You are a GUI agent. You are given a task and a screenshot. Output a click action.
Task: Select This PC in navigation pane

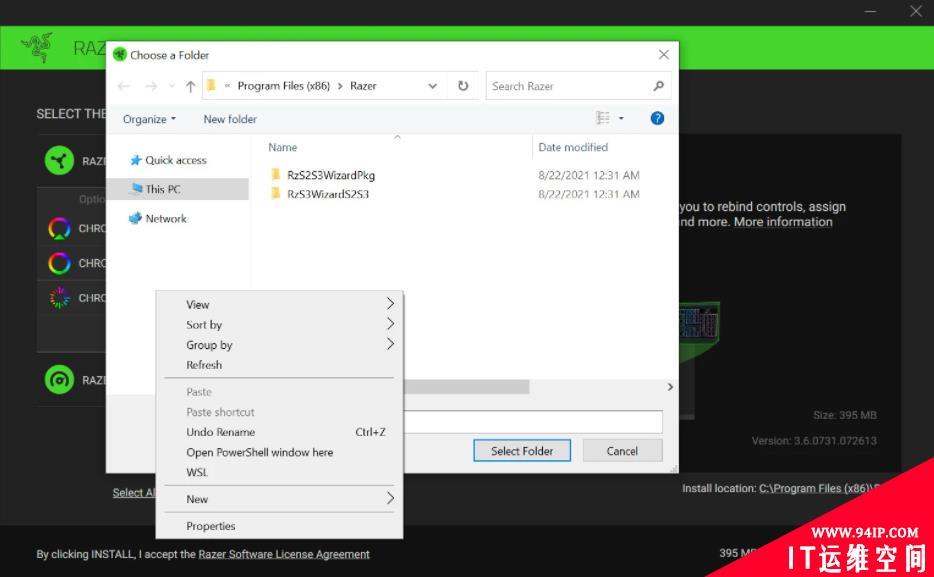[x=178, y=189]
